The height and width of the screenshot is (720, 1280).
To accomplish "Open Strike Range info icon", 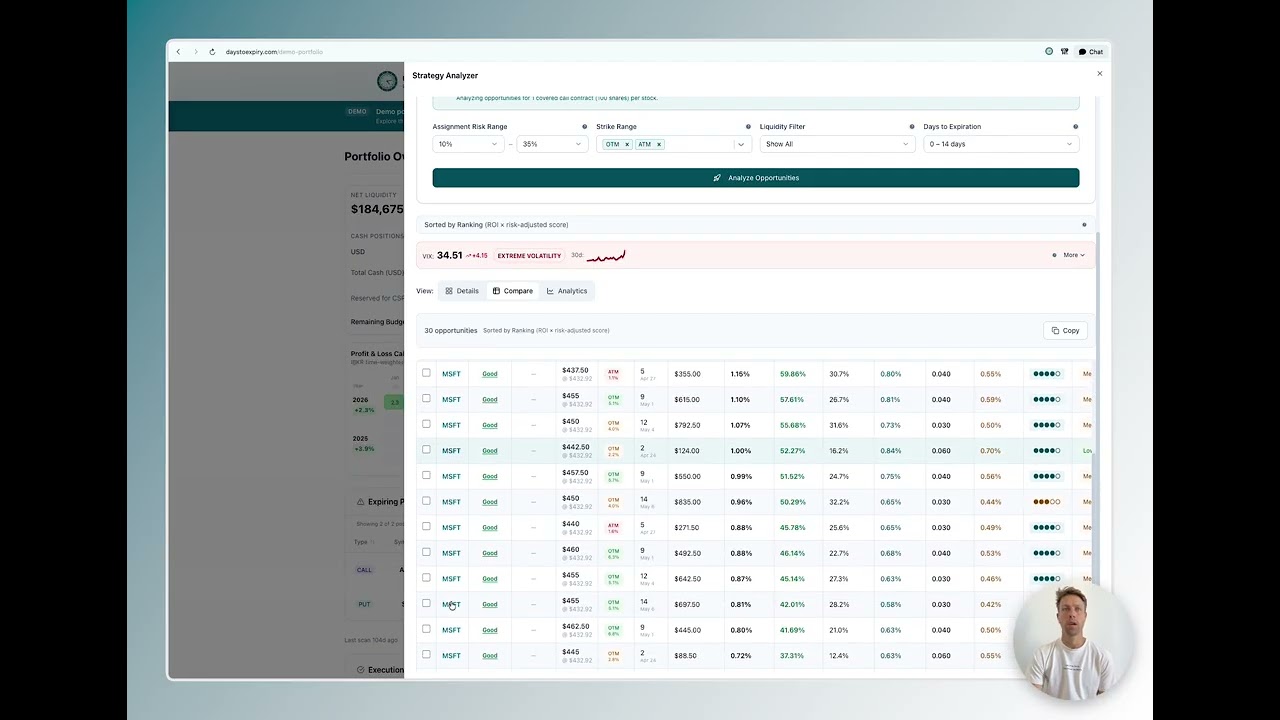I will tap(748, 127).
